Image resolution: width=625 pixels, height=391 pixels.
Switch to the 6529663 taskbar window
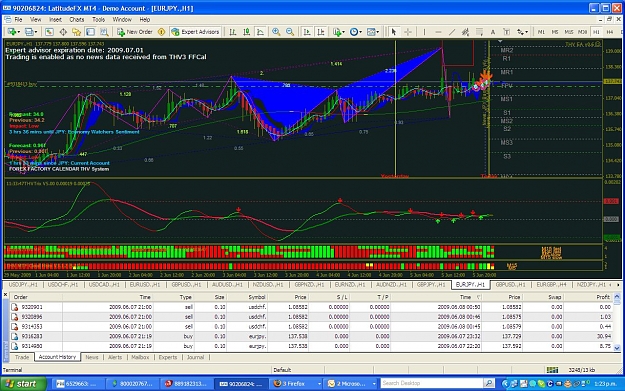click(x=77, y=384)
